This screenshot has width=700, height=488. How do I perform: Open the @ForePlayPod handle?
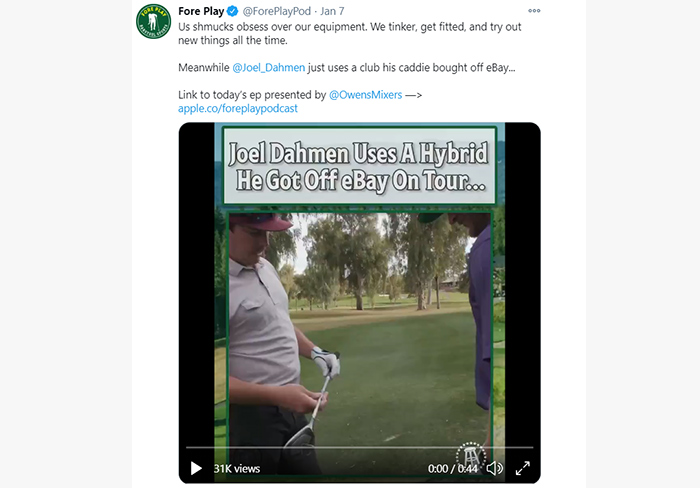(x=276, y=11)
